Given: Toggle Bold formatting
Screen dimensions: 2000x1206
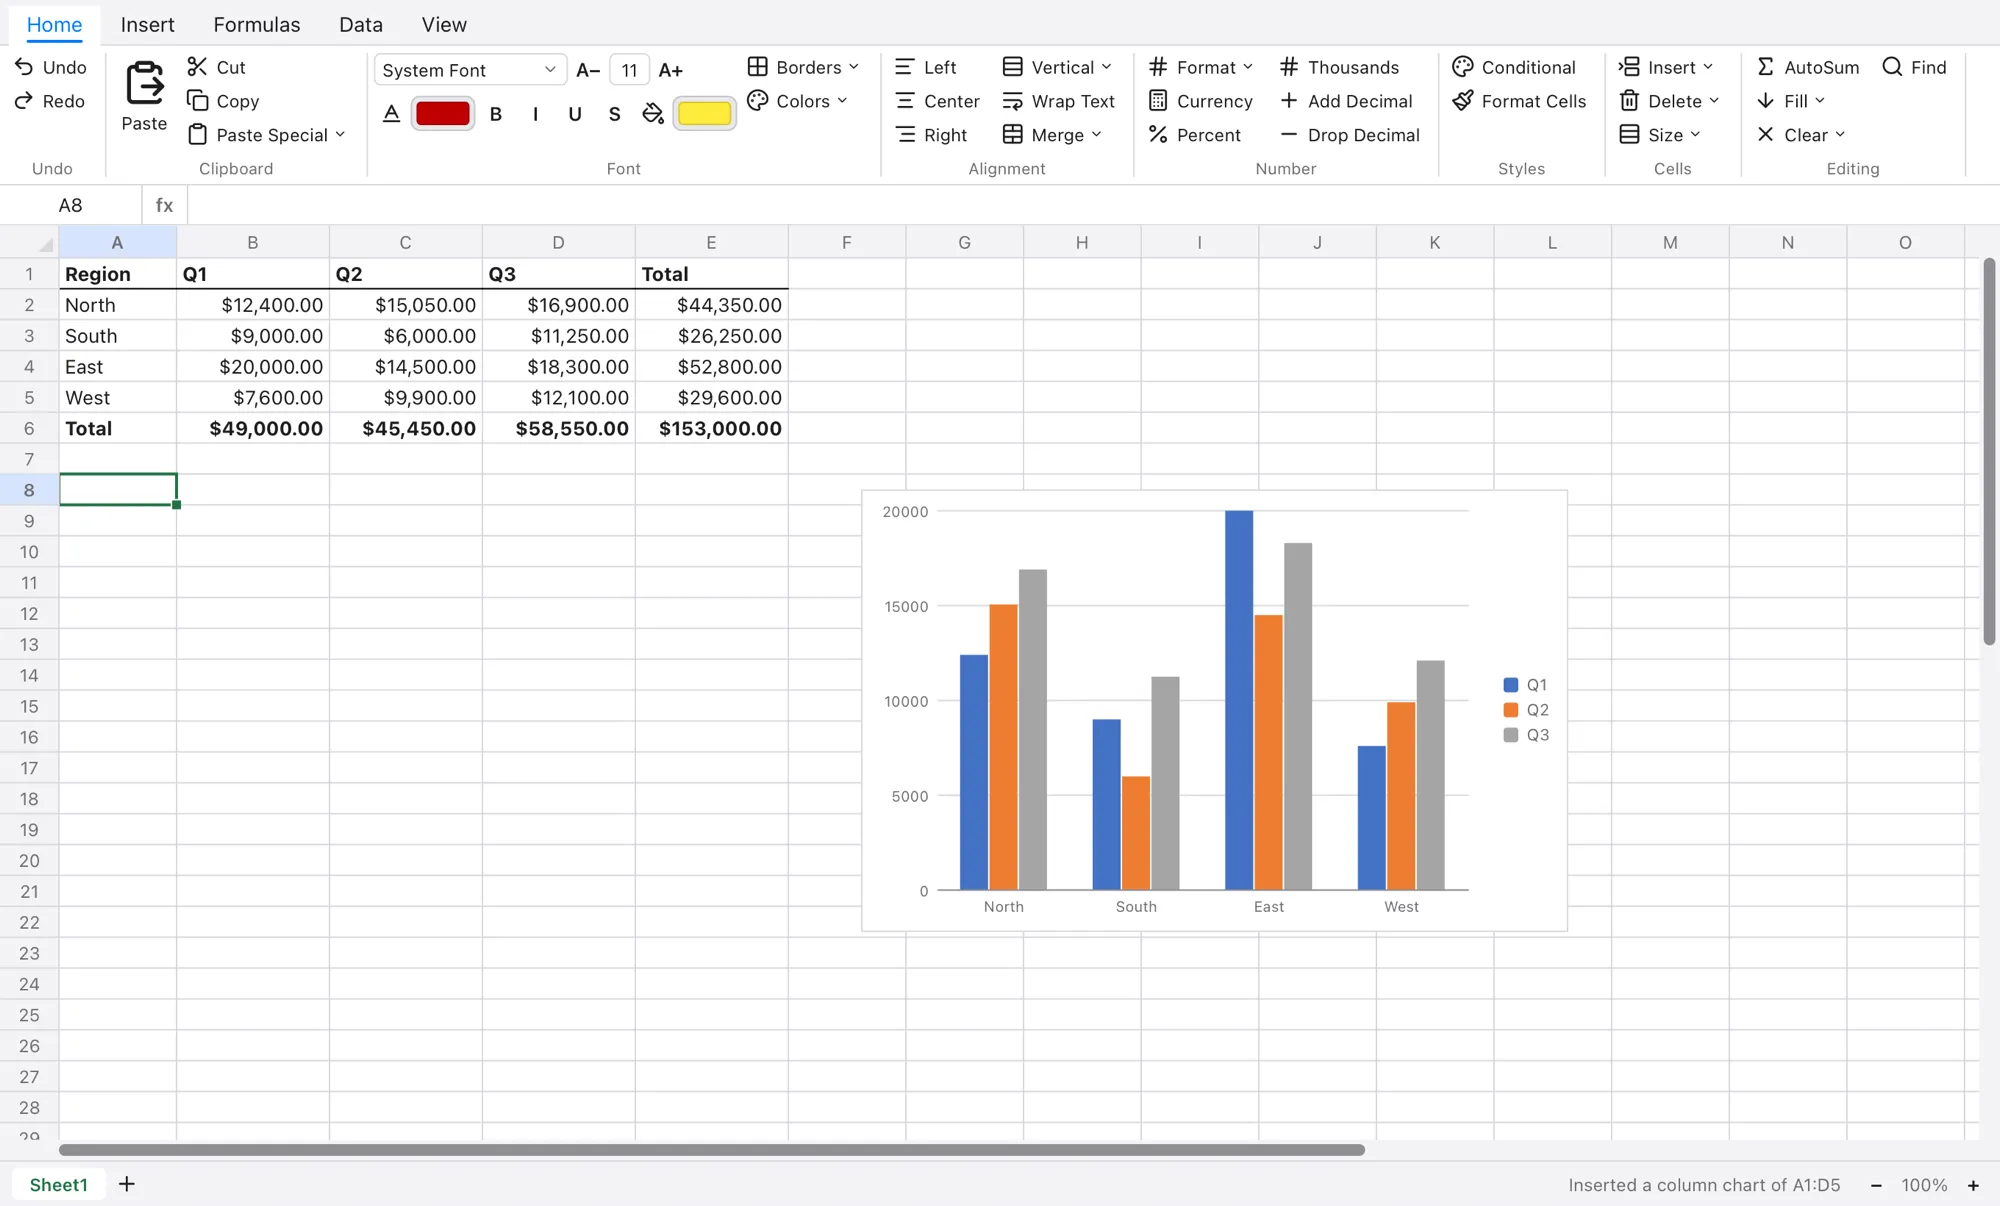Looking at the screenshot, I should click(496, 114).
